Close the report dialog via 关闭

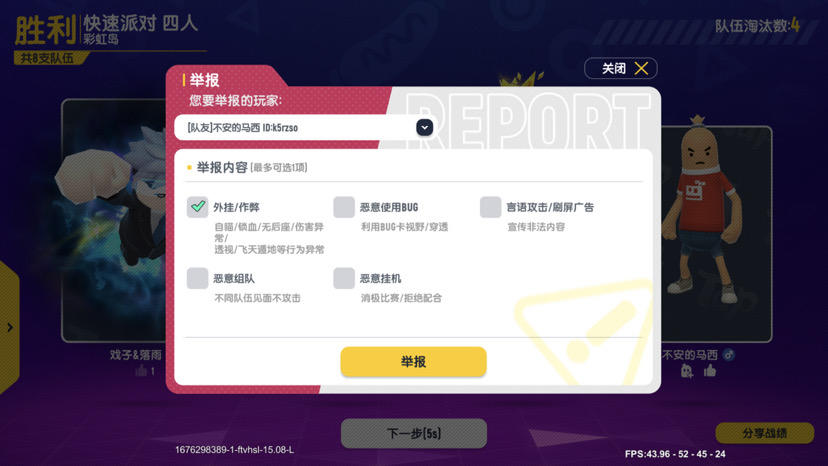pyautogui.click(x=620, y=68)
